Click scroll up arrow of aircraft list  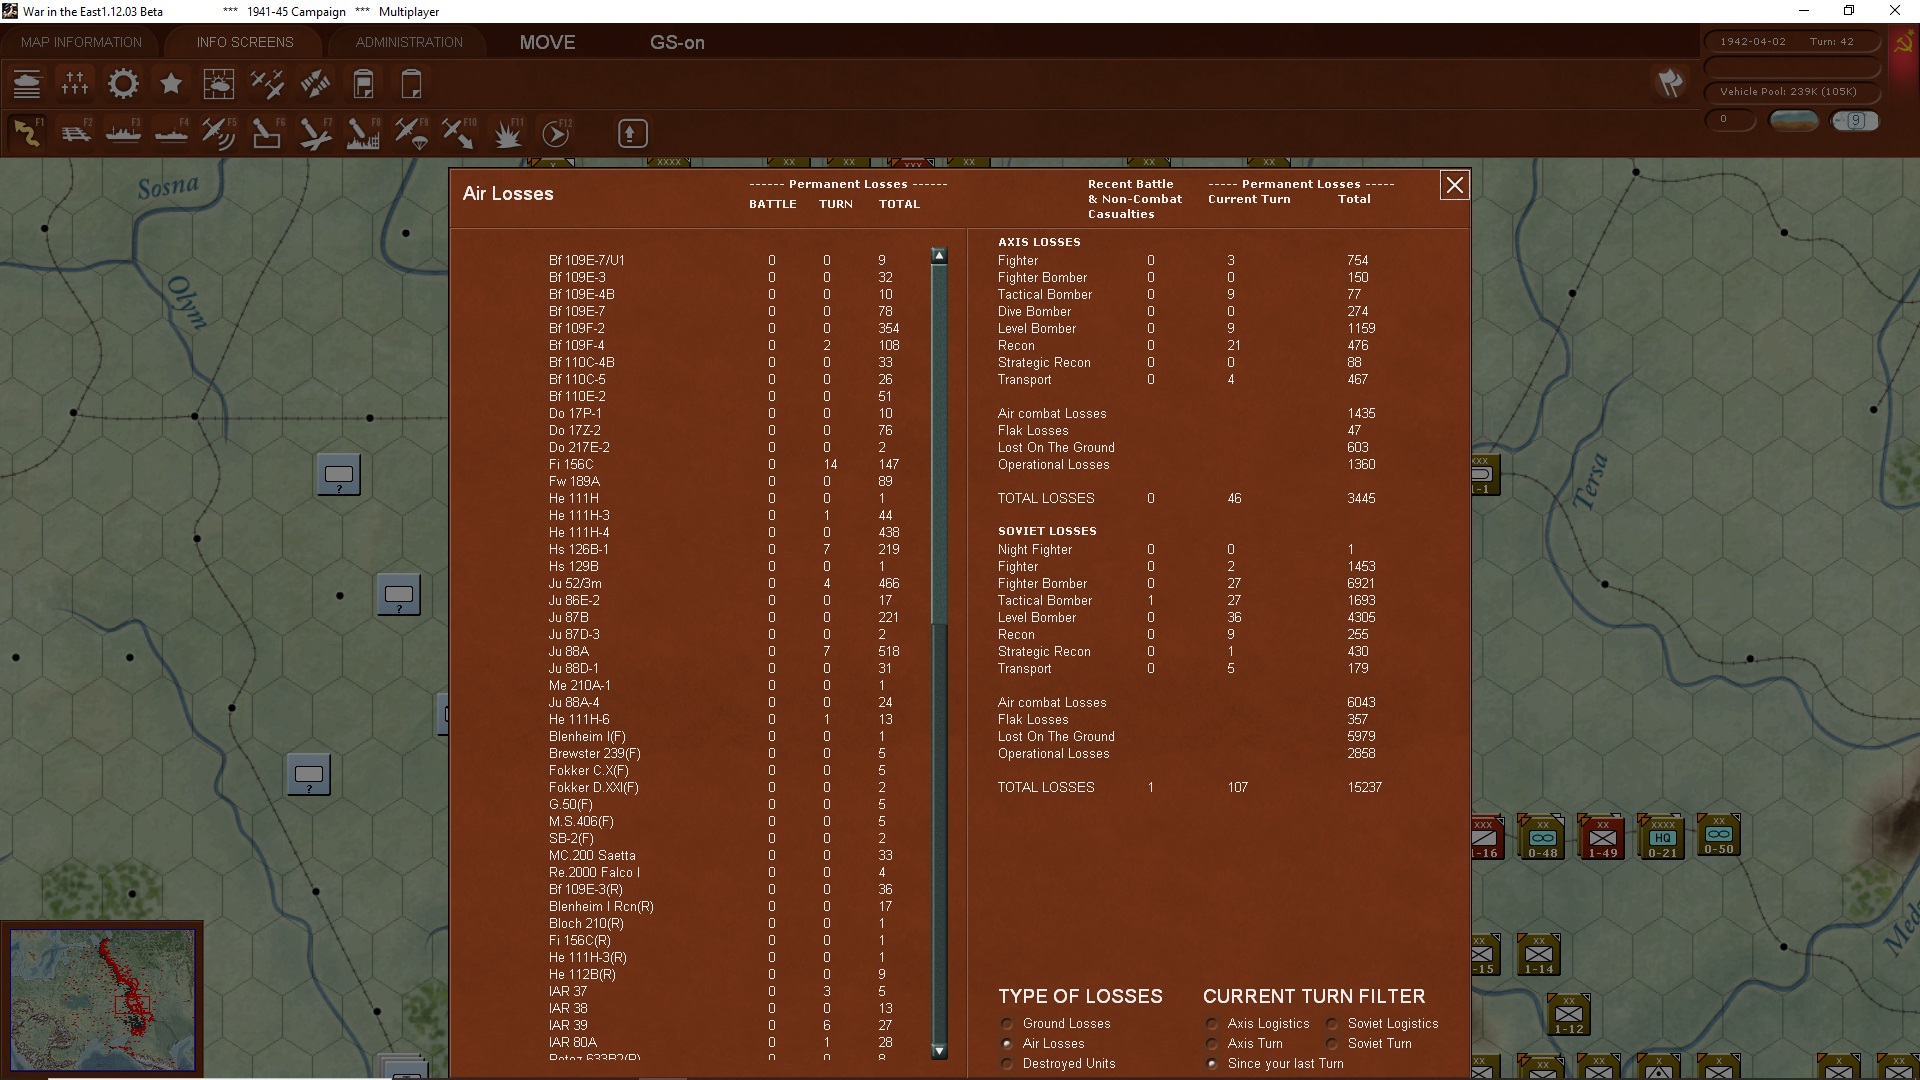tap(939, 255)
